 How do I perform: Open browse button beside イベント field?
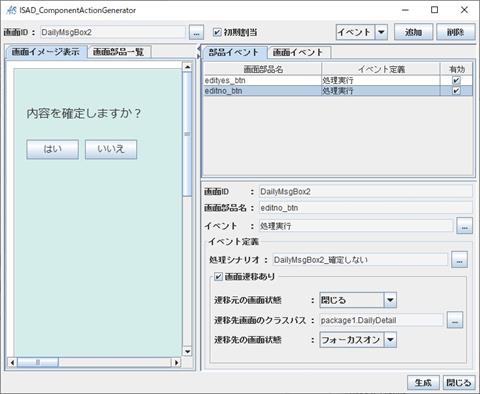tap(464, 226)
